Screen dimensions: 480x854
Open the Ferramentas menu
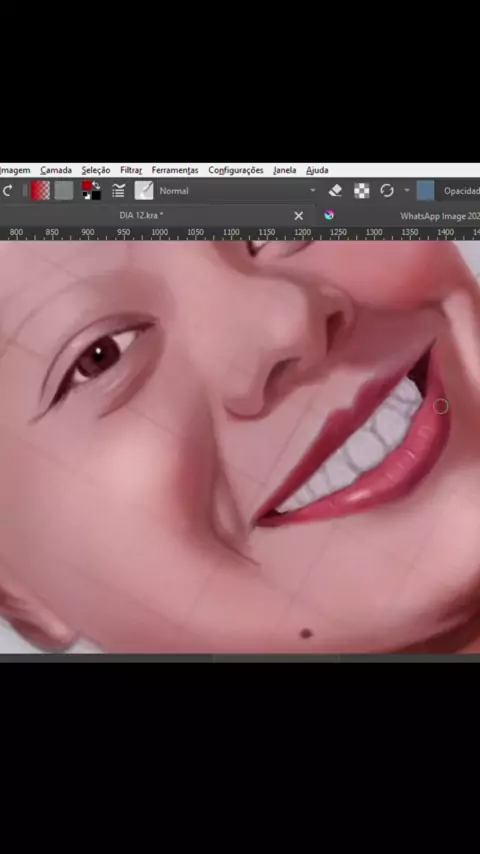tap(175, 170)
